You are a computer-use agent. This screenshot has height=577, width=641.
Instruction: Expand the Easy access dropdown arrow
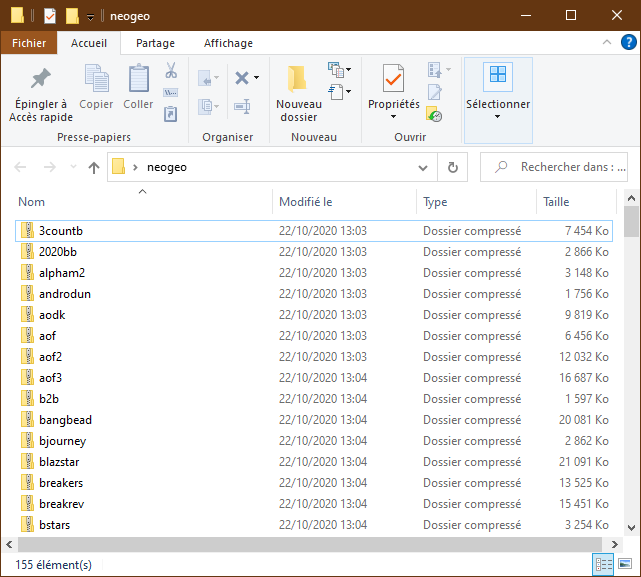[x=348, y=92]
